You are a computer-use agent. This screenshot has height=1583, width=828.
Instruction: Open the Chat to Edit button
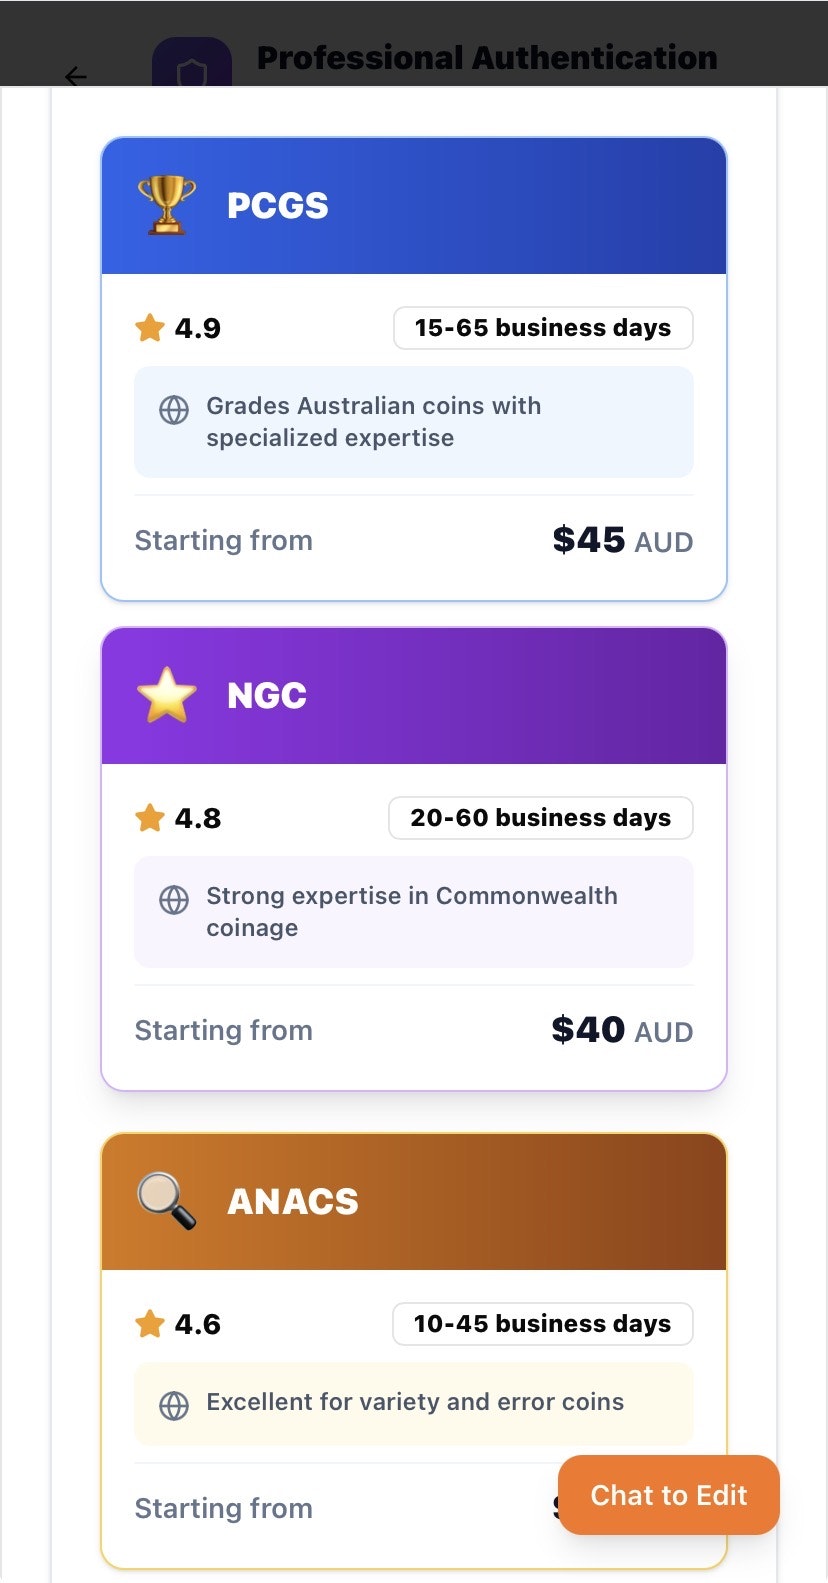tap(669, 1495)
